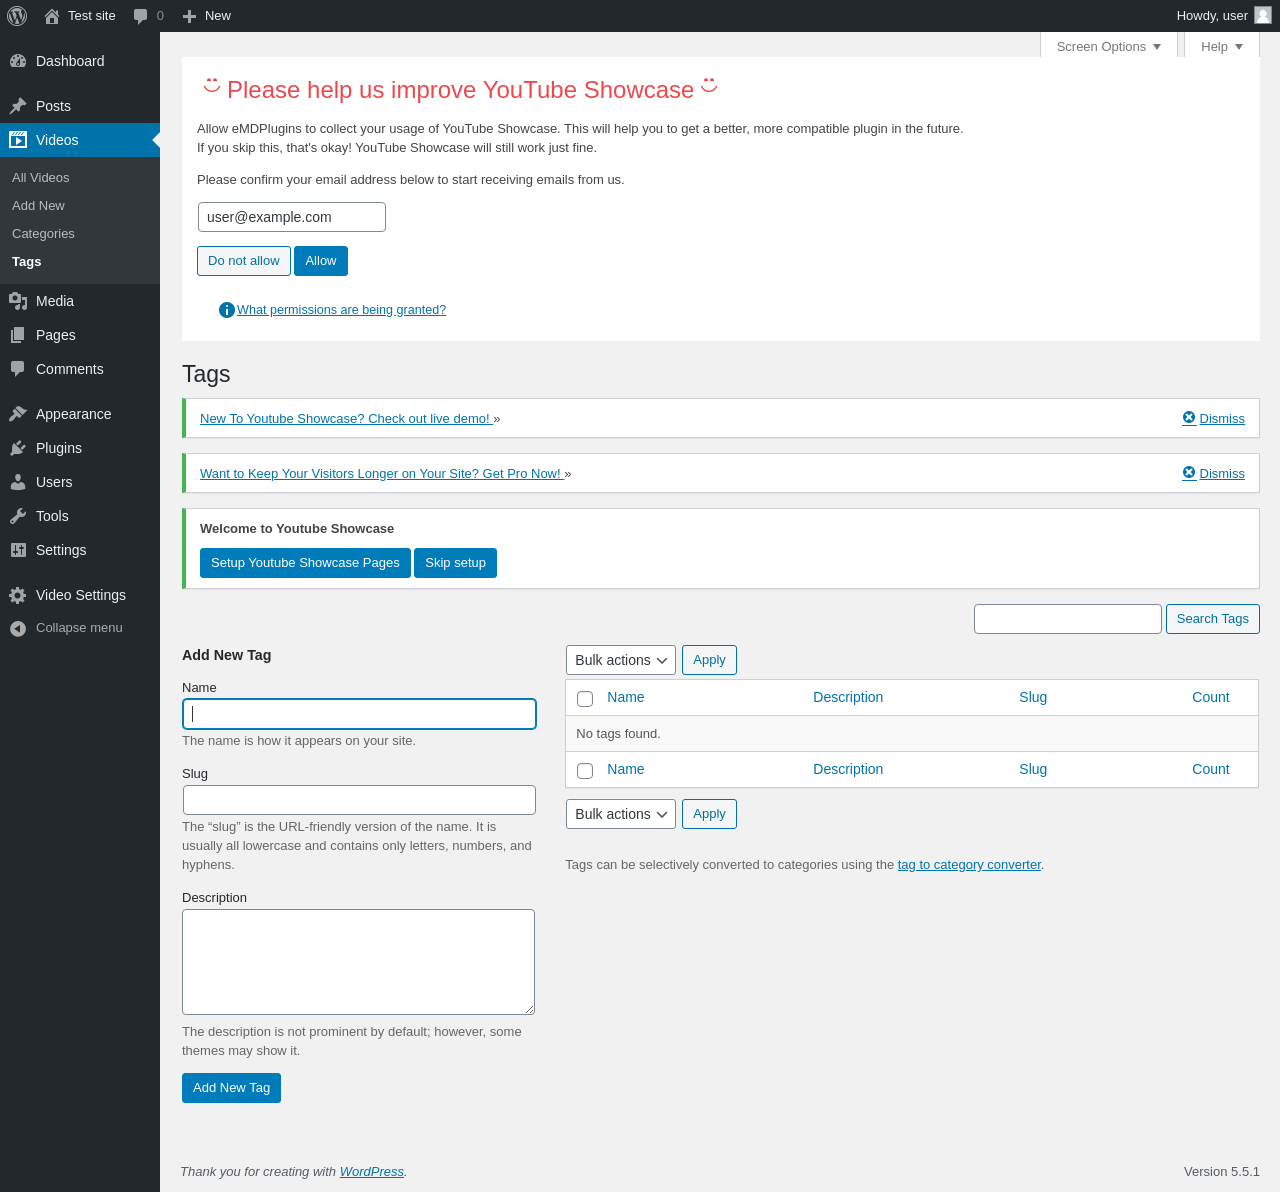Click the Add New Tag button
The width and height of the screenshot is (1280, 1192).
pos(231,1088)
